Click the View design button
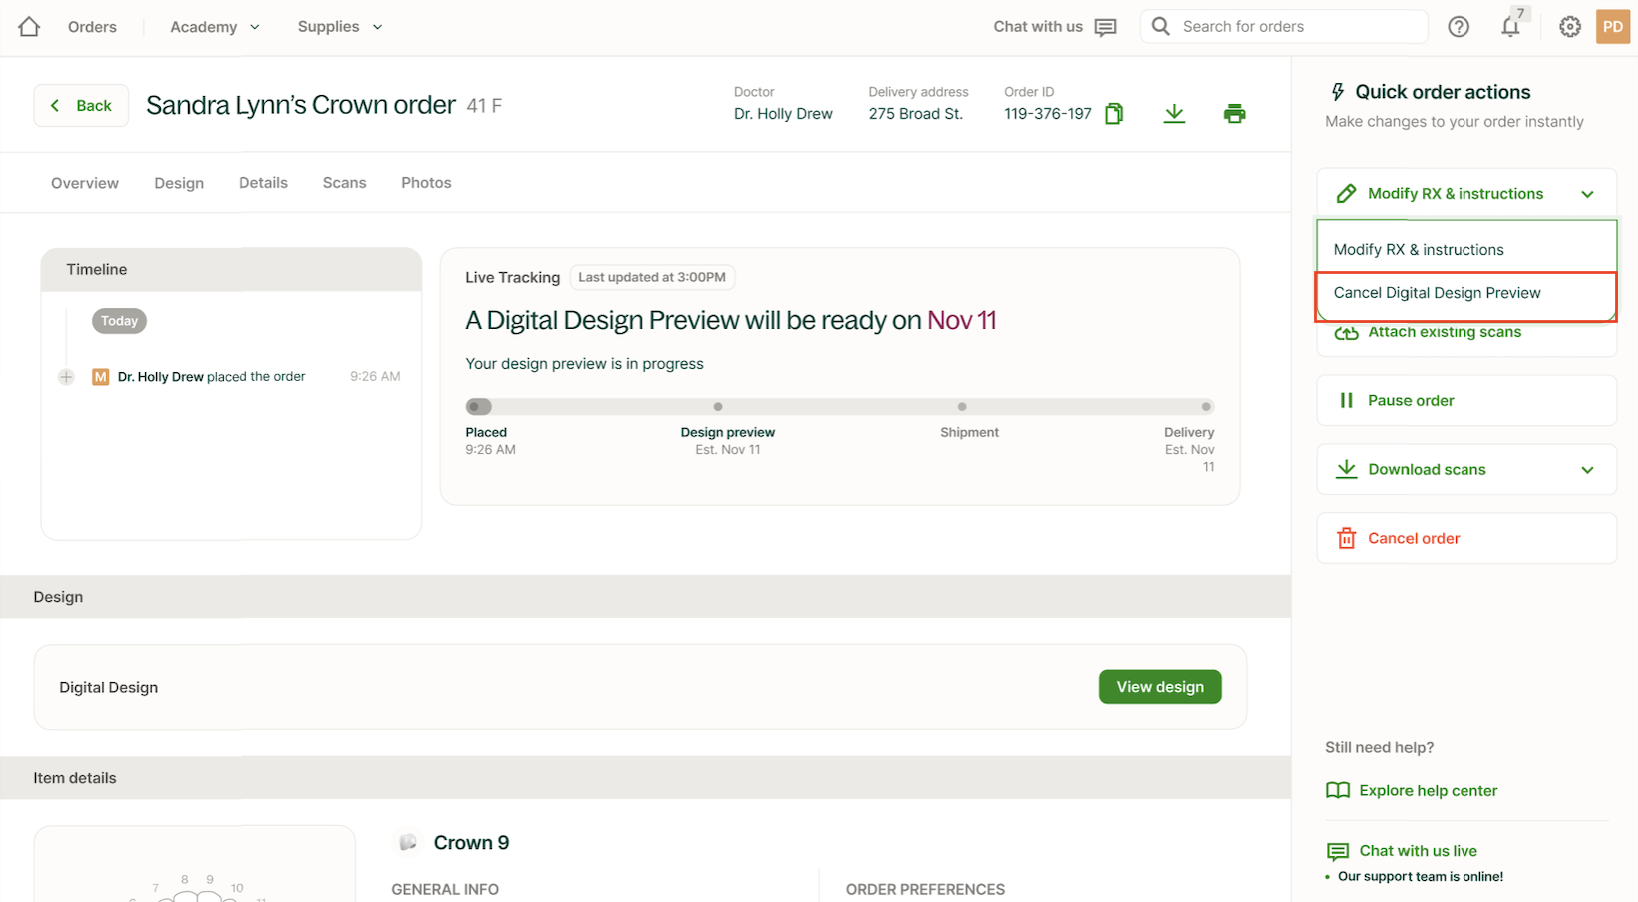1638x902 pixels. click(x=1159, y=687)
